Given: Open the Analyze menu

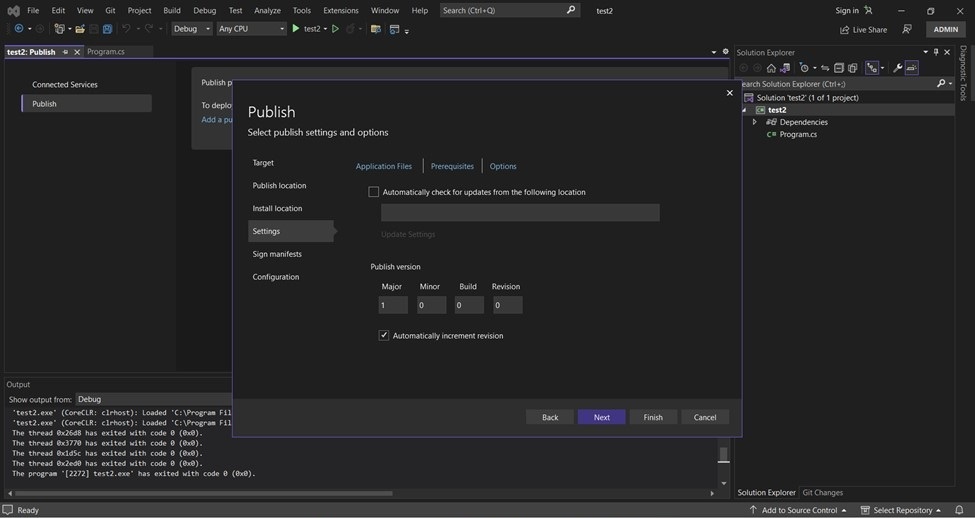Looking at the screenshot, I should tap(267, 10).
